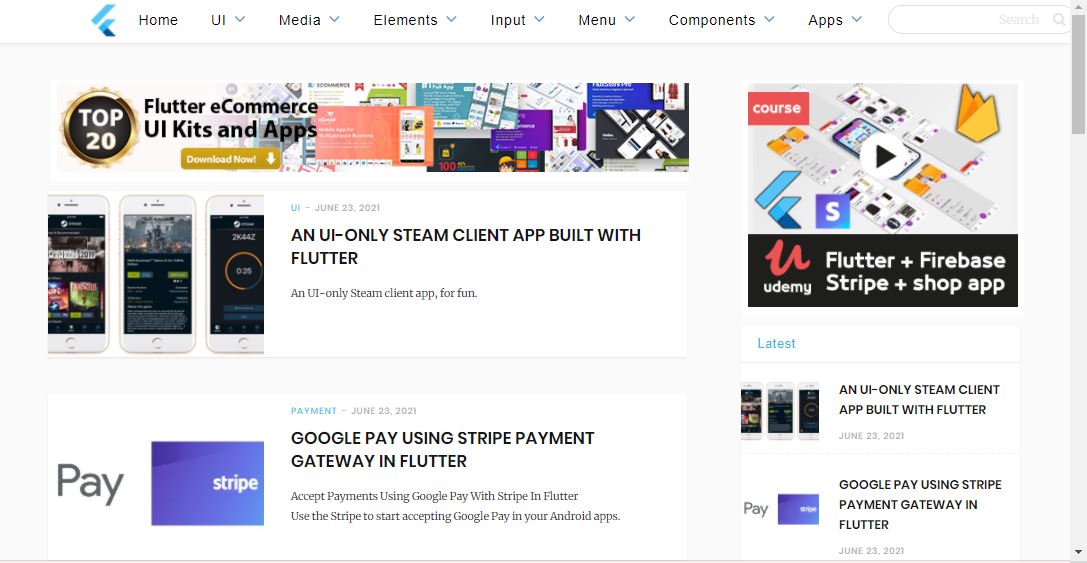This screenshot has height=563, width=1087.
Task: Click 'An UI-only Steam client app, for fun.' text
Action: click(x=384, y=293)
